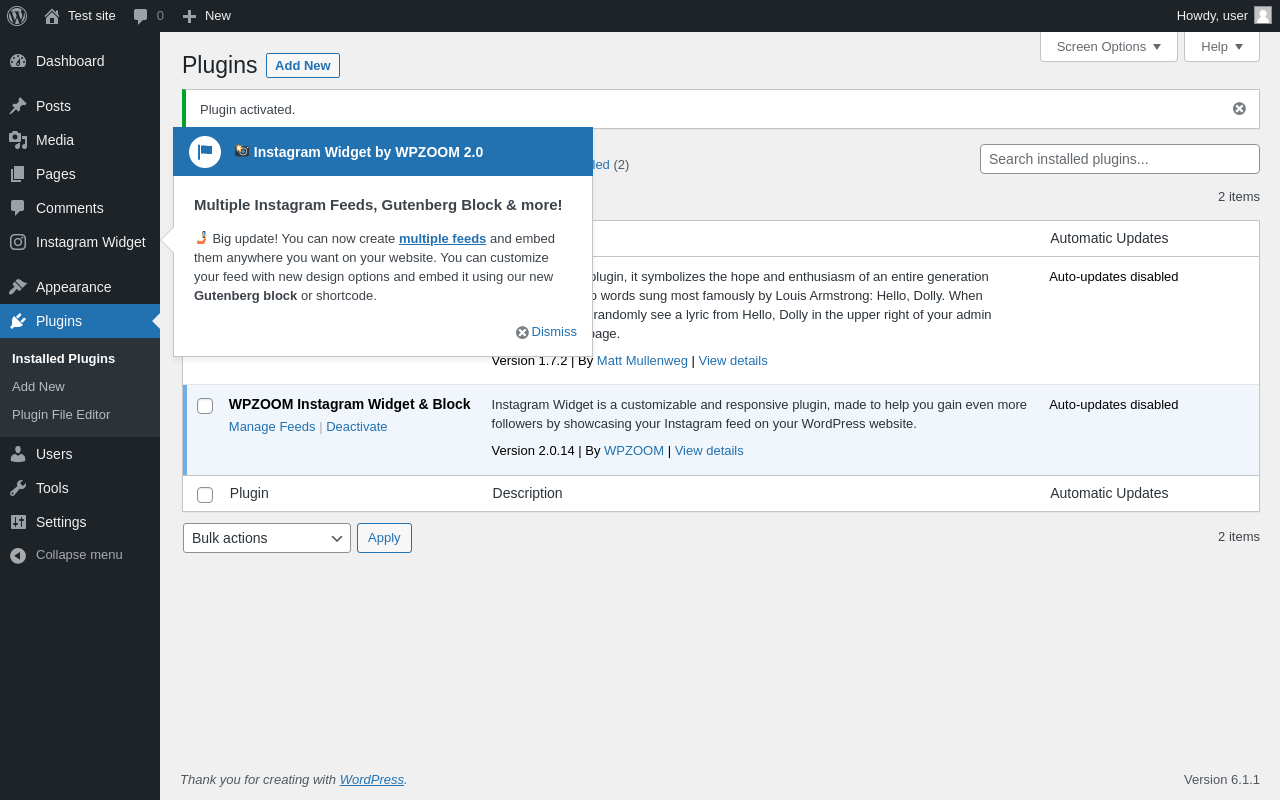Click the New plus icon
The height and width of the screenshot is (800, 1280).
click(189, 16)
